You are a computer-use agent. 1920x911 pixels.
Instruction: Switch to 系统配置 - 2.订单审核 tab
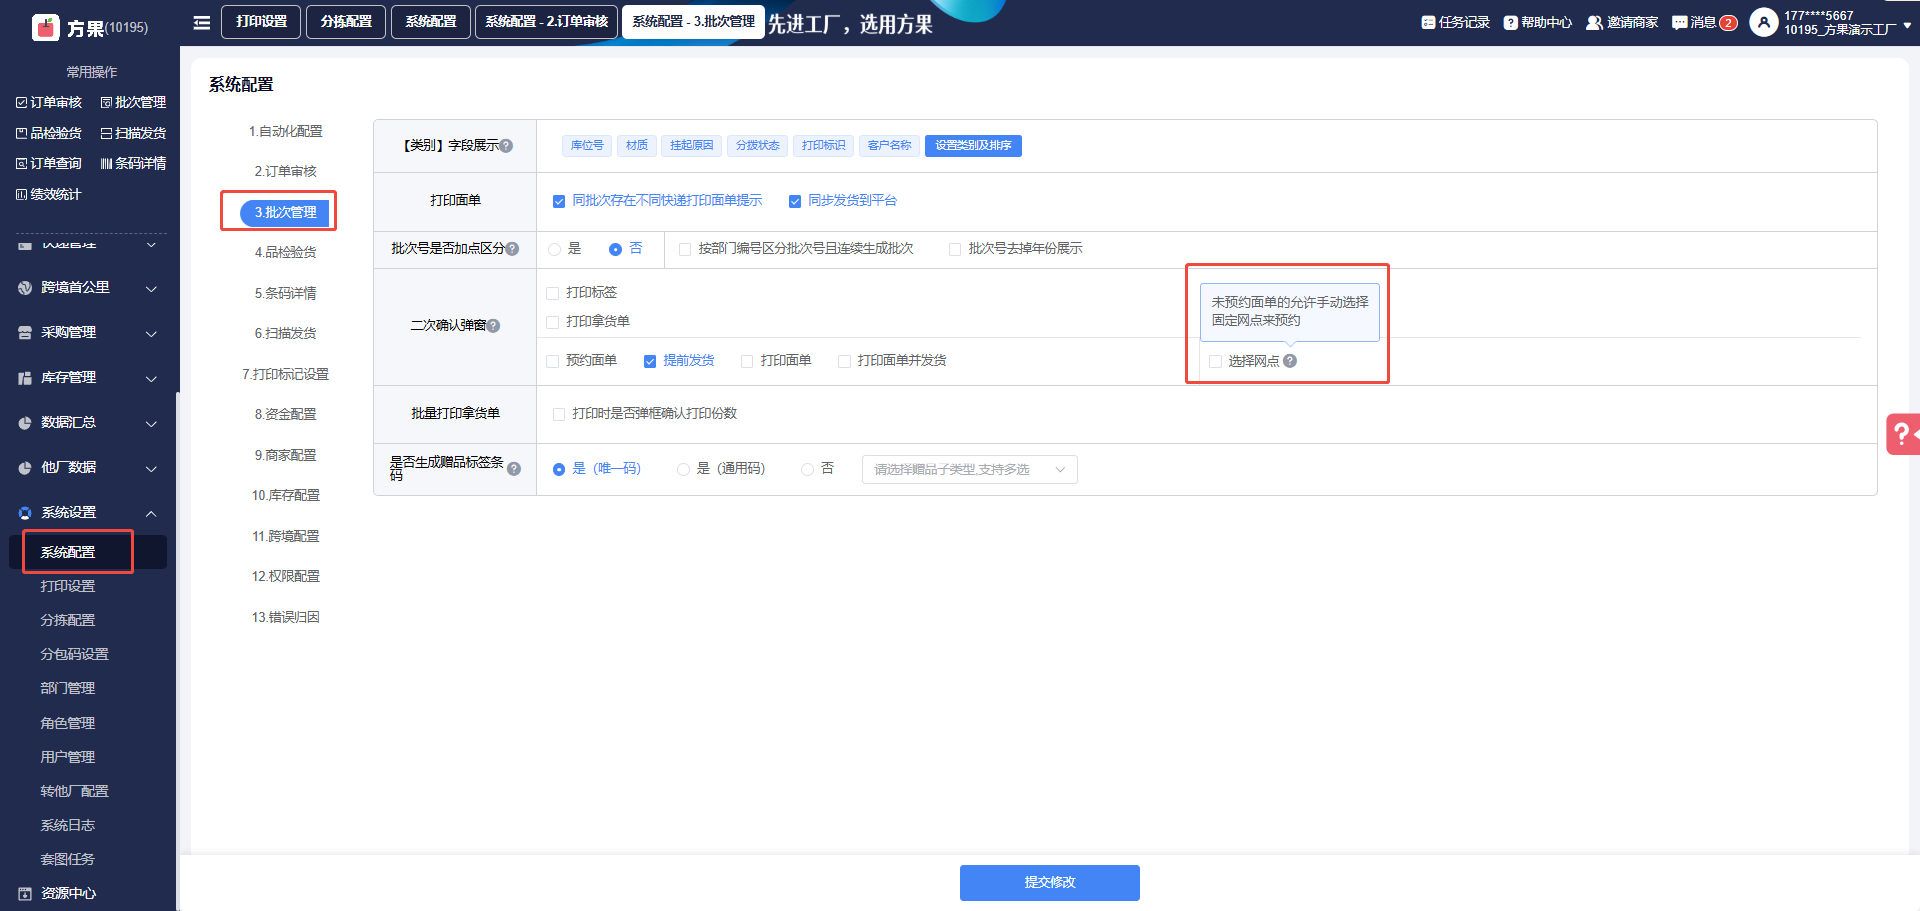tap(546, 22)
